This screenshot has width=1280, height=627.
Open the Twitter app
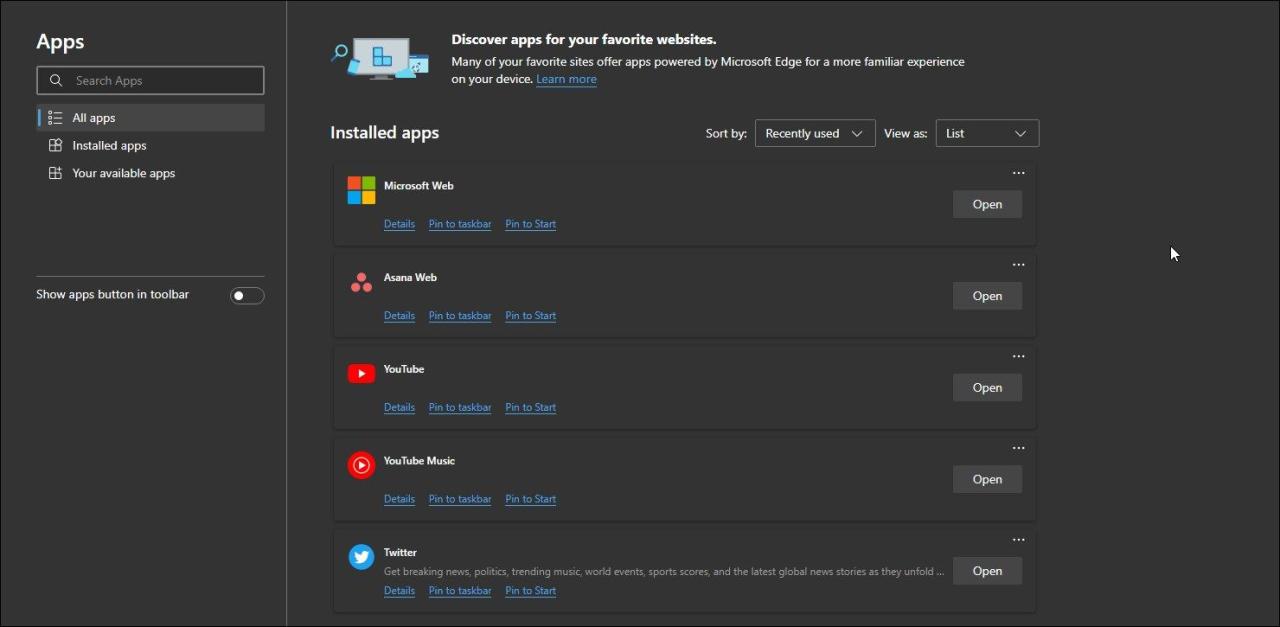[987, 571]
